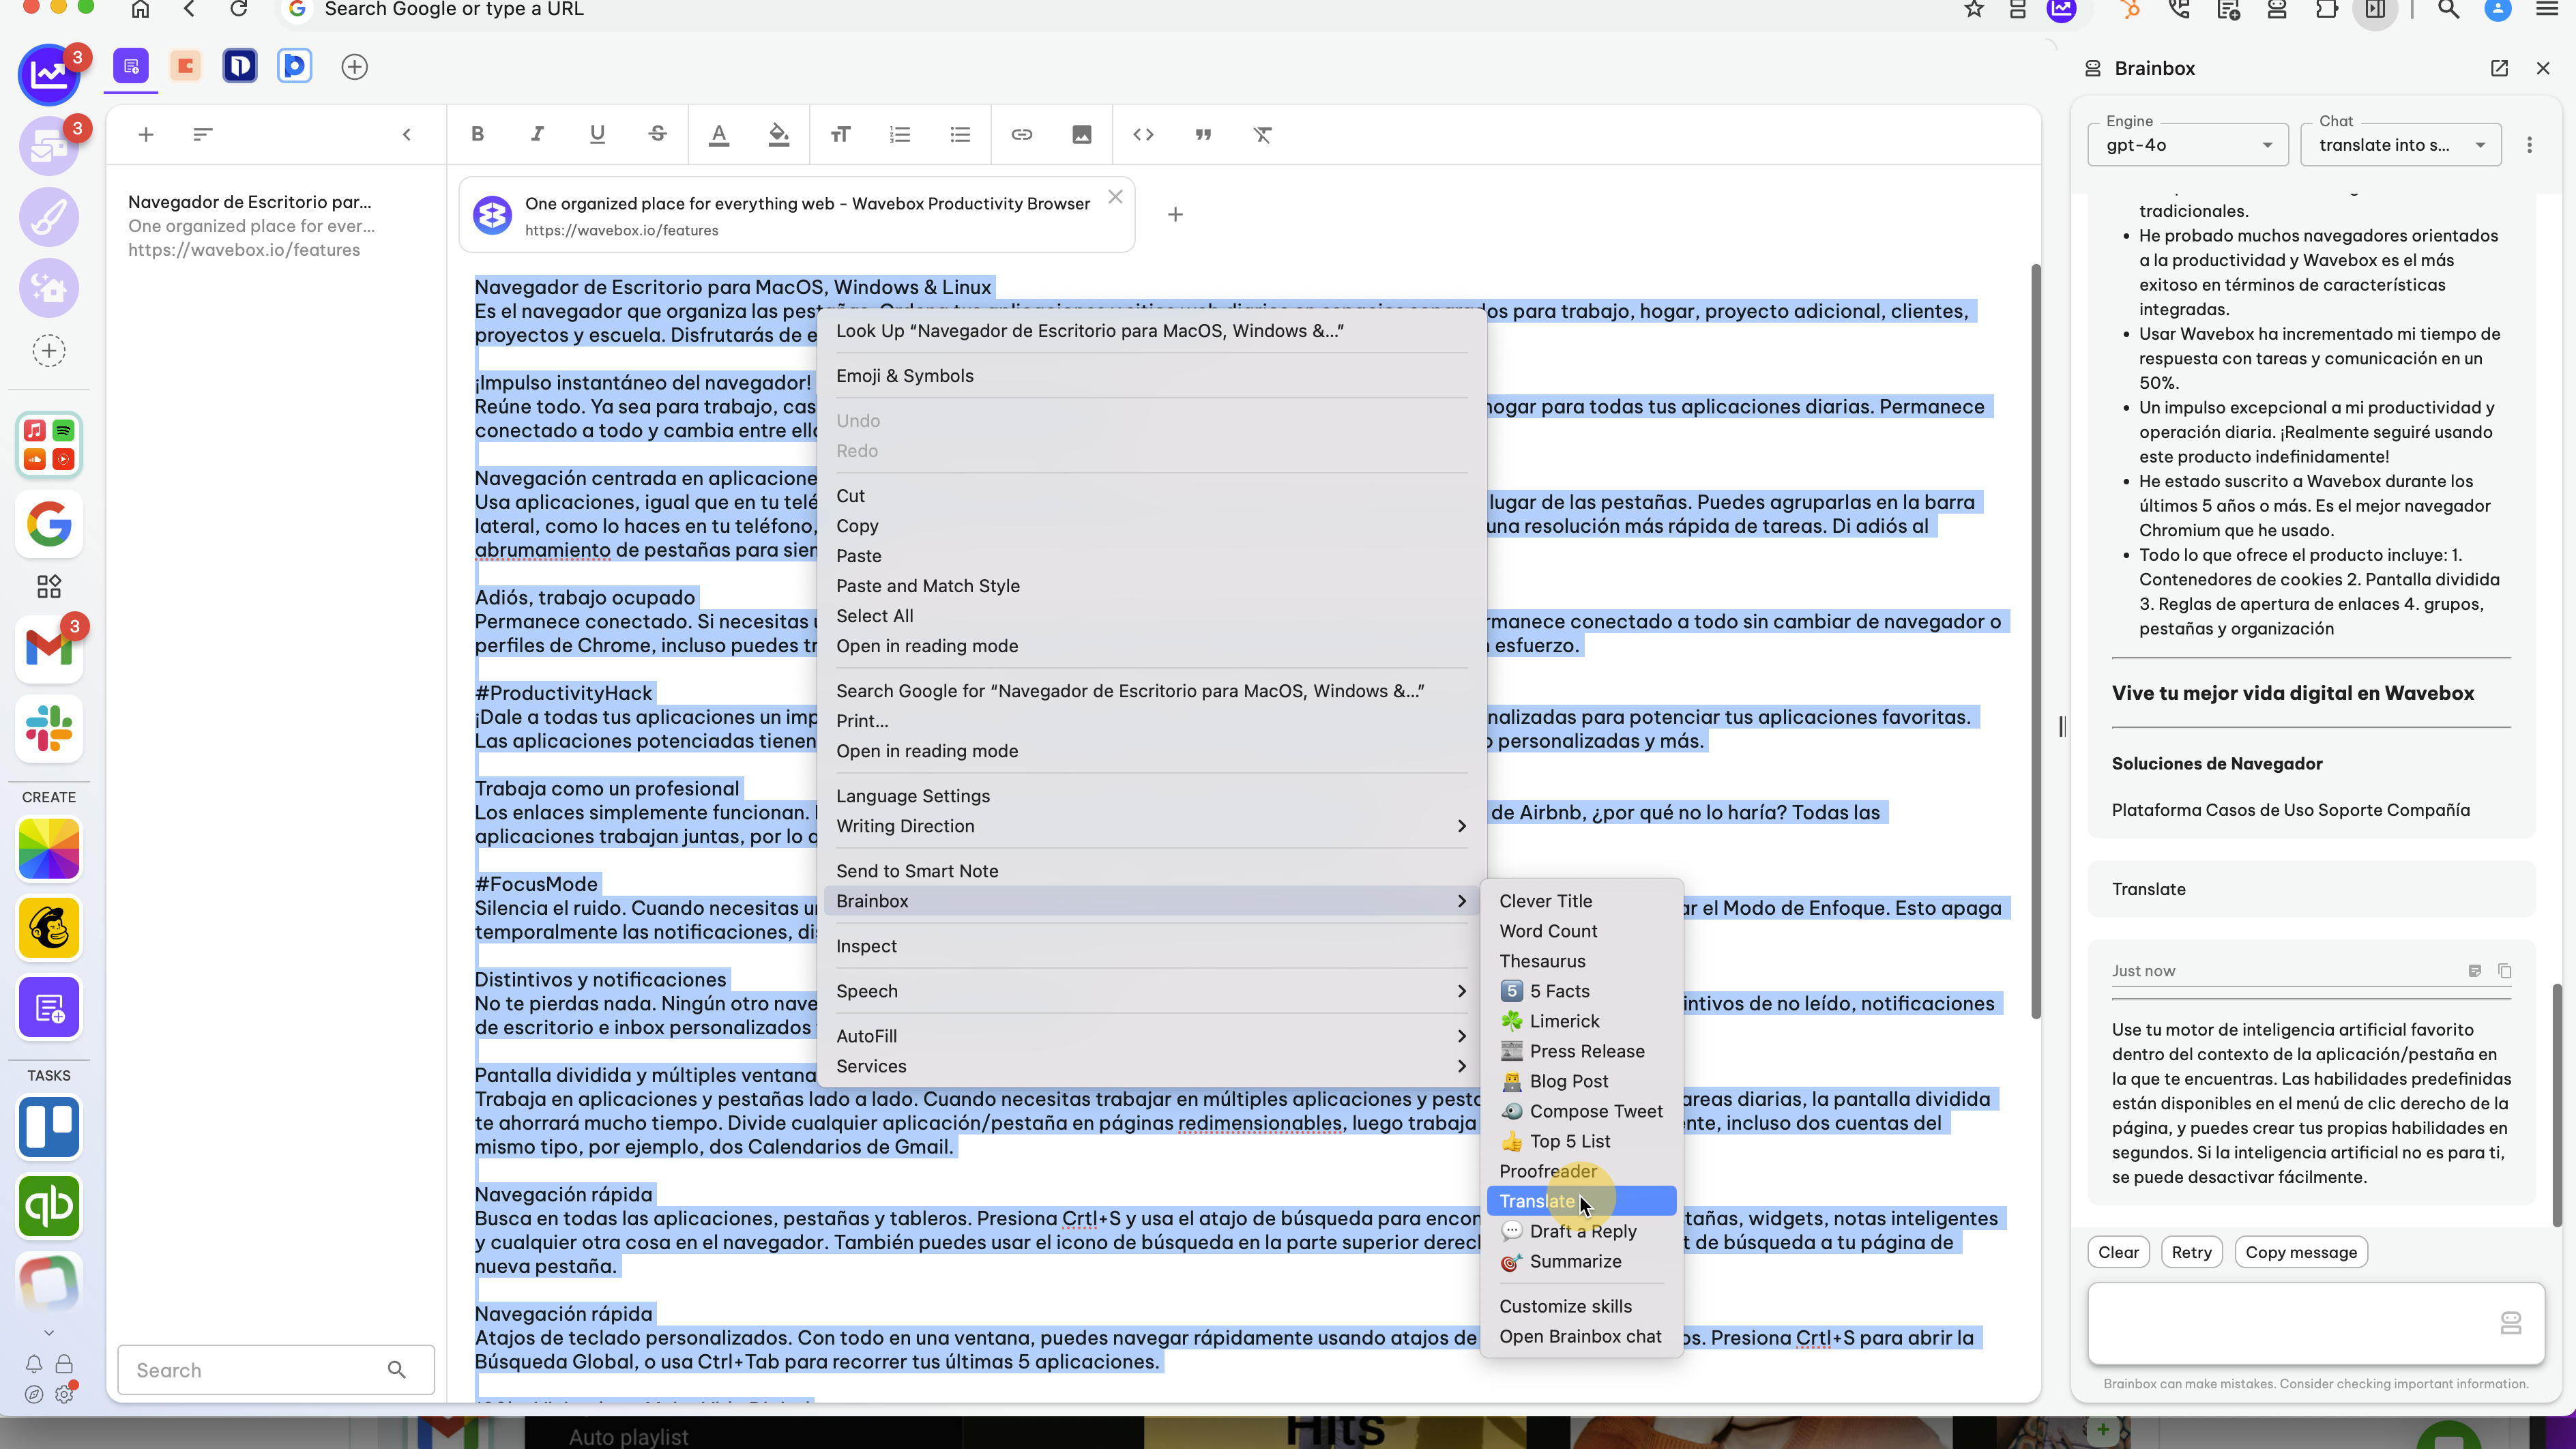Image resolution: width=2576 pixels, height=1449 pixels.
Task: Choose Send to Smart Note
Action: click(x=1151, y=871)
